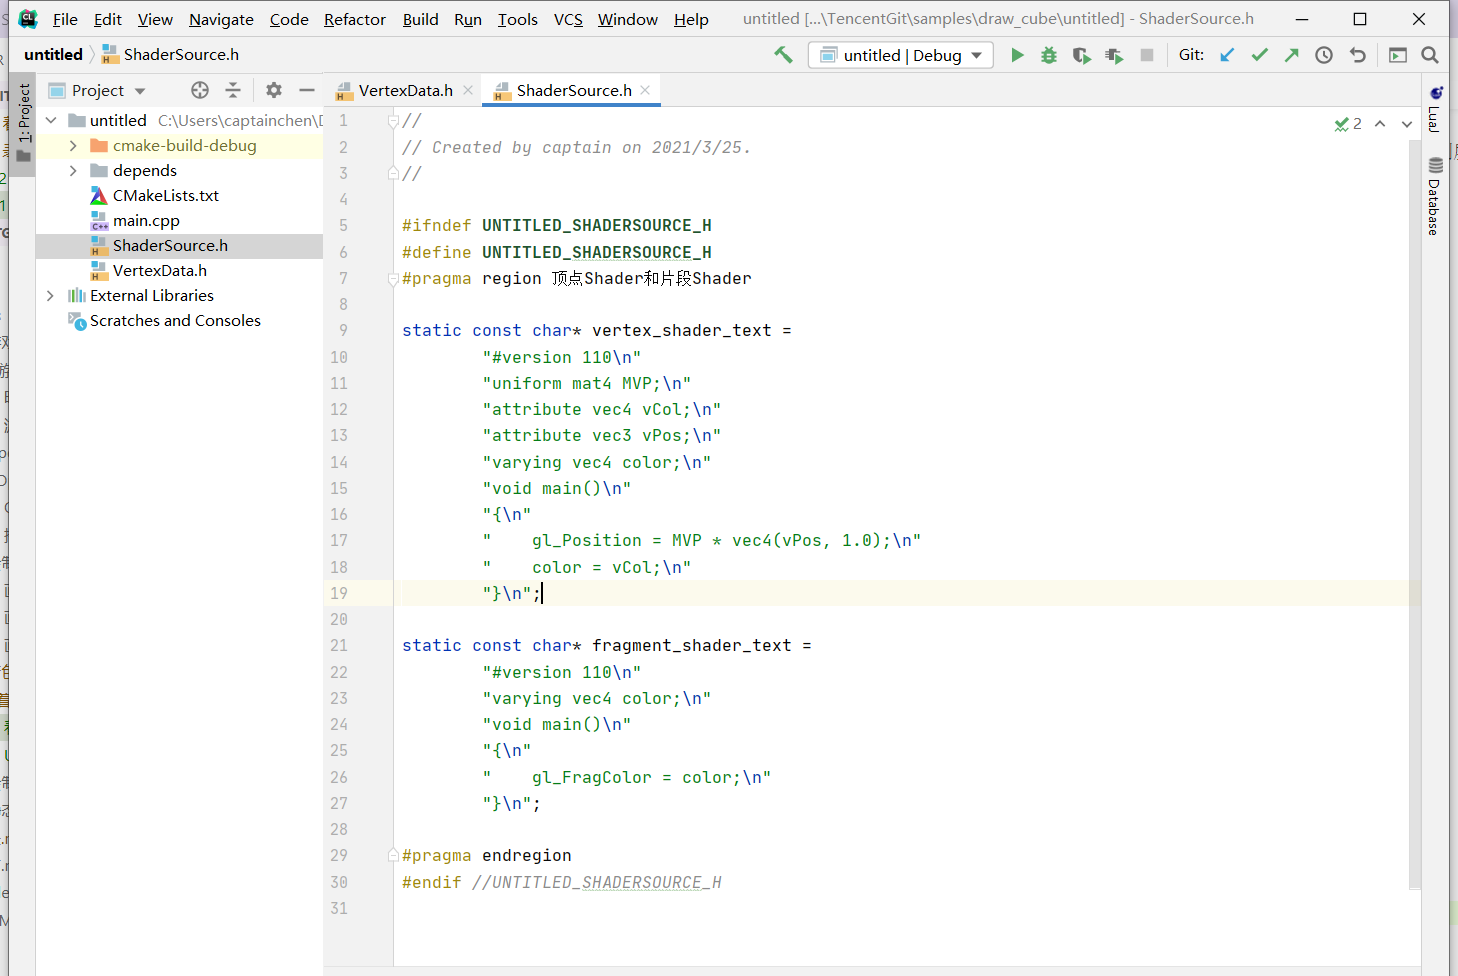Click on fragment_shader_text identifier

[x=691, y=646]
